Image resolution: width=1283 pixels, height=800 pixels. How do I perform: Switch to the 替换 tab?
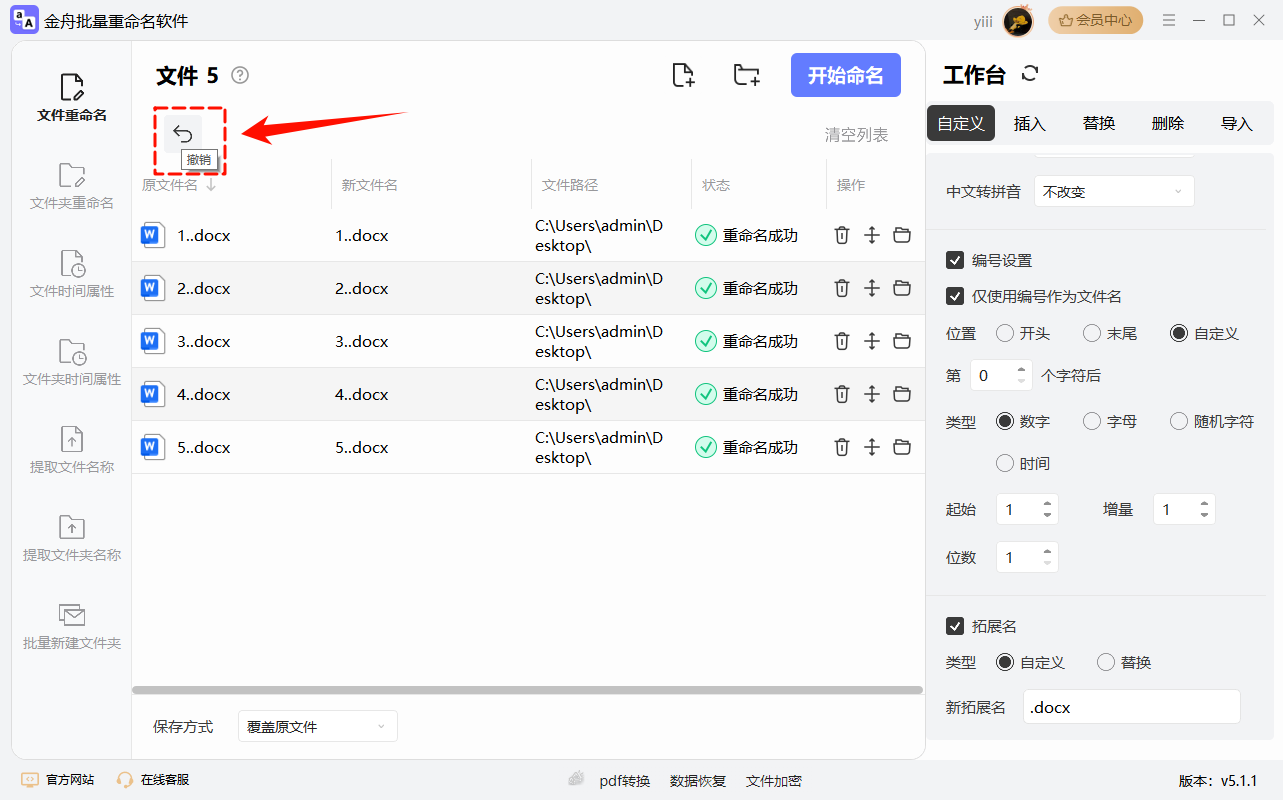(x=1097, y=122)
